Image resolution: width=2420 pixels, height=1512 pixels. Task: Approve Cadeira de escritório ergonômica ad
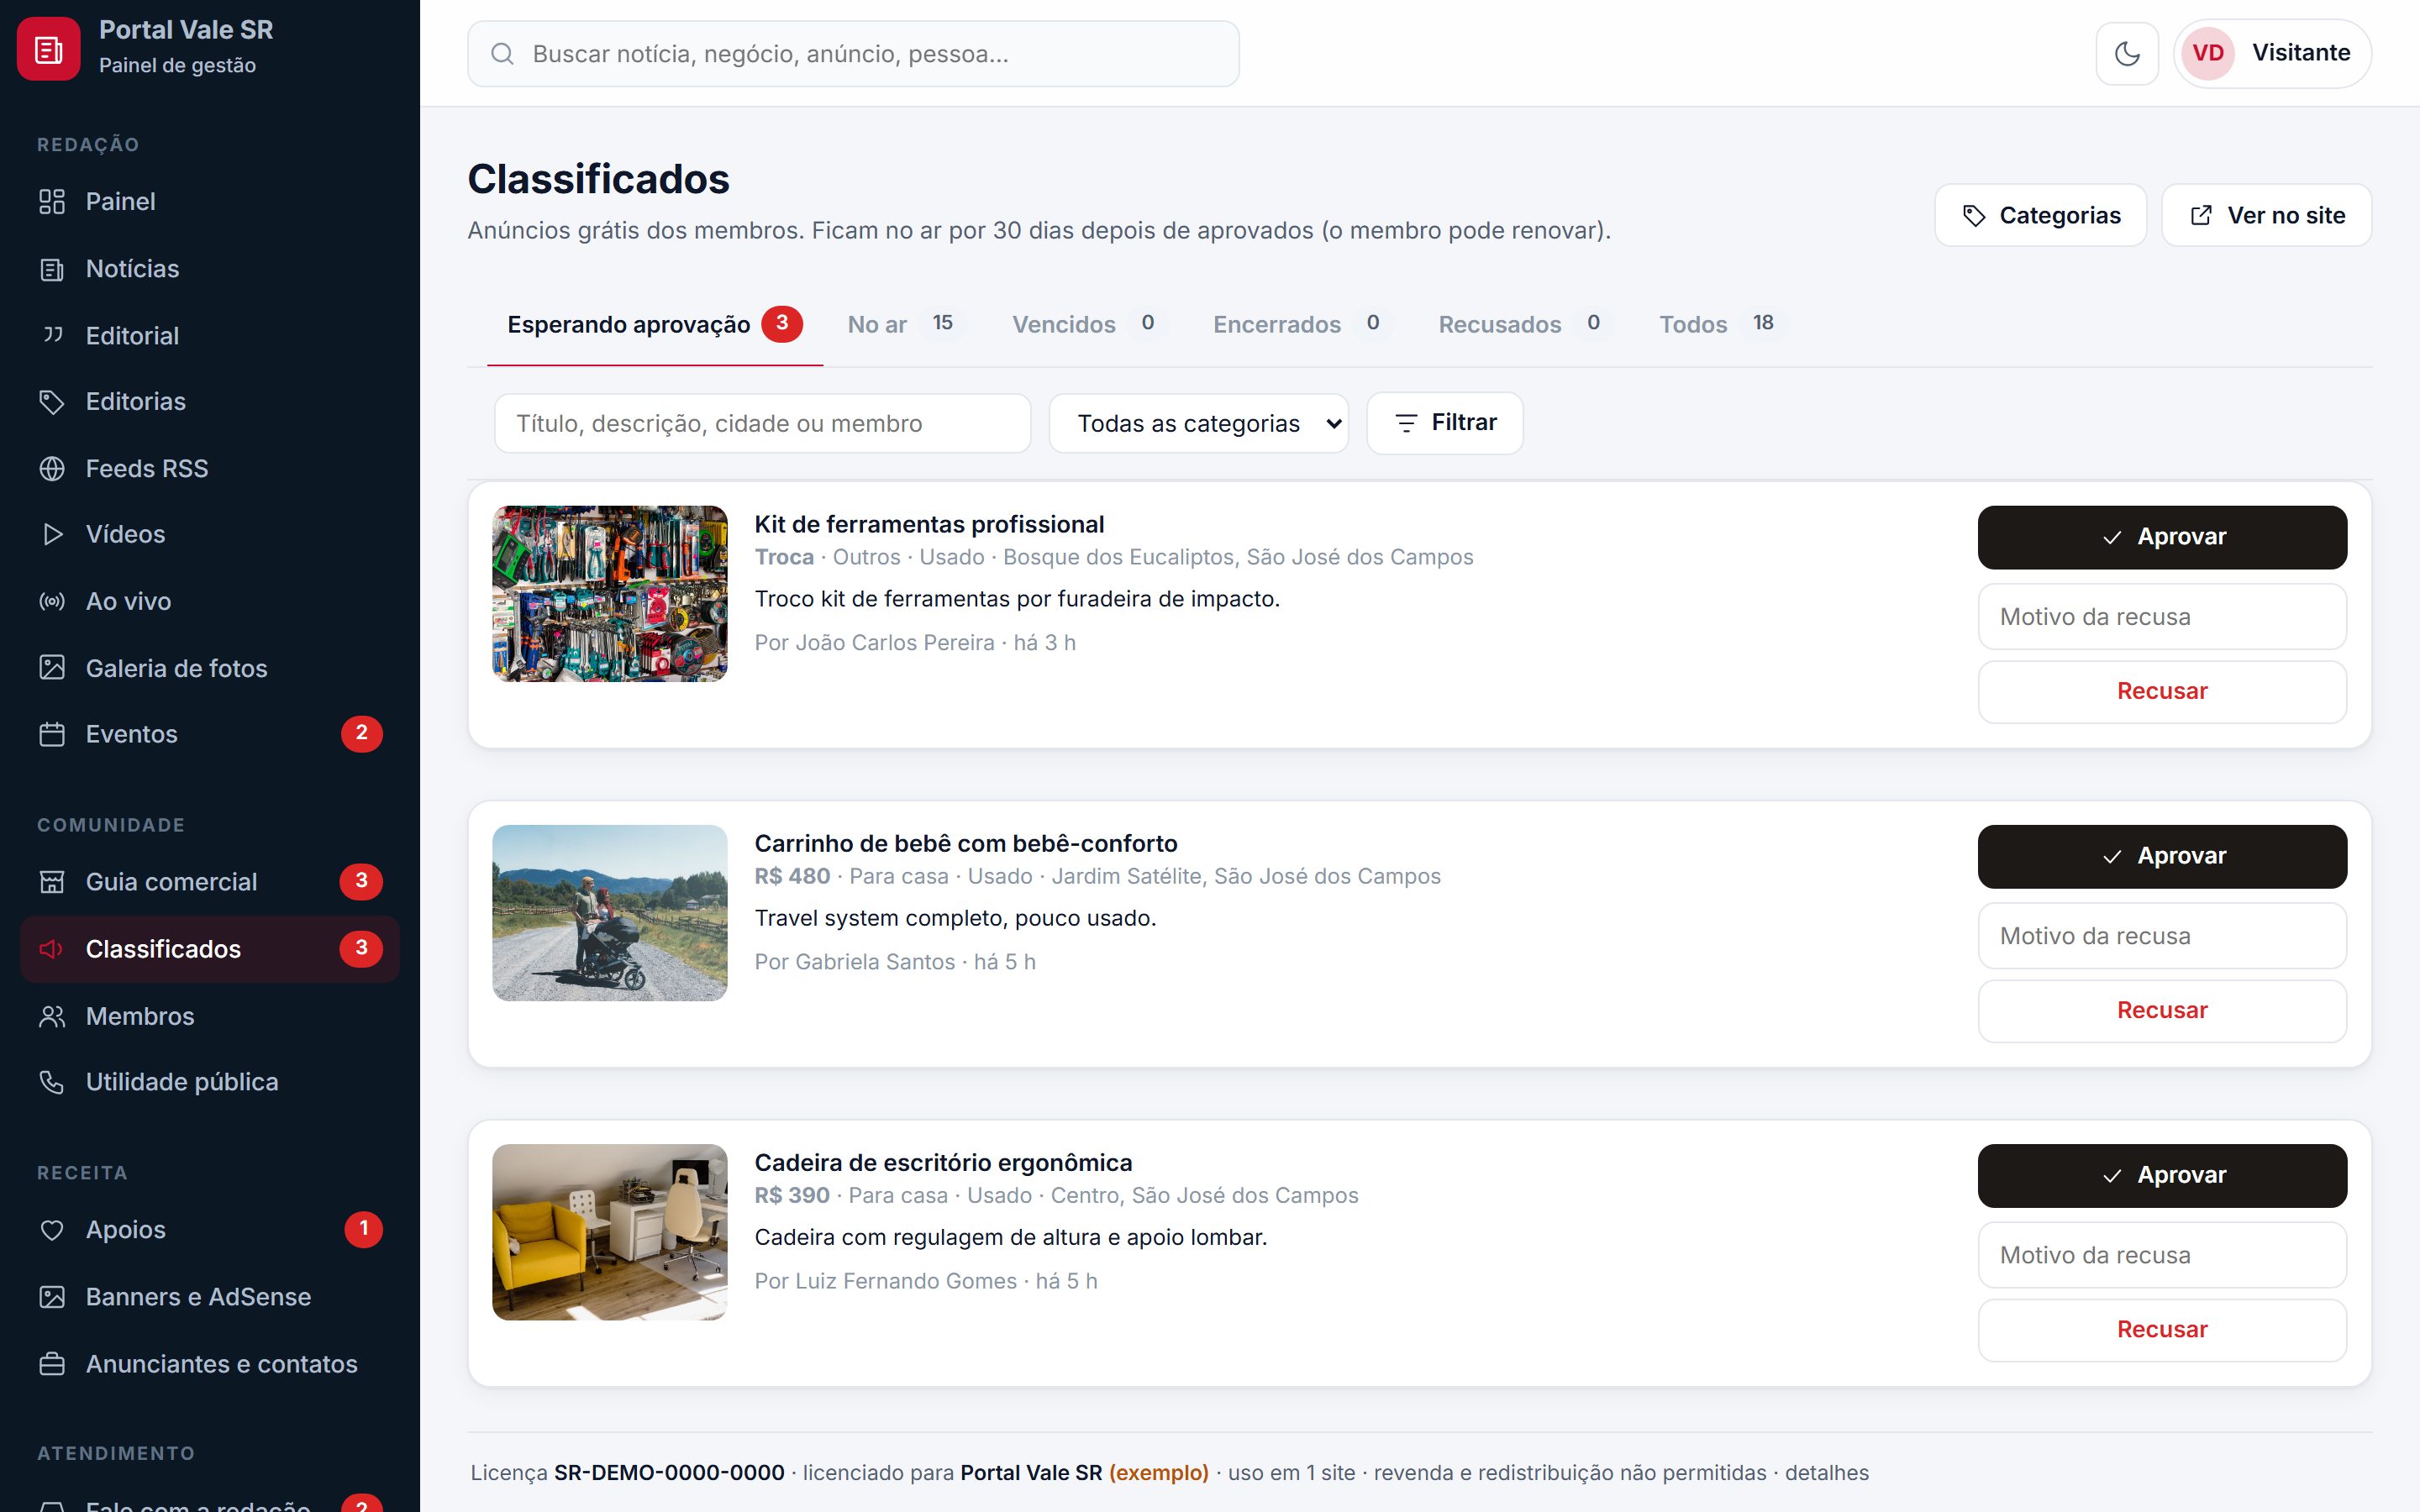(2162, 1175)
